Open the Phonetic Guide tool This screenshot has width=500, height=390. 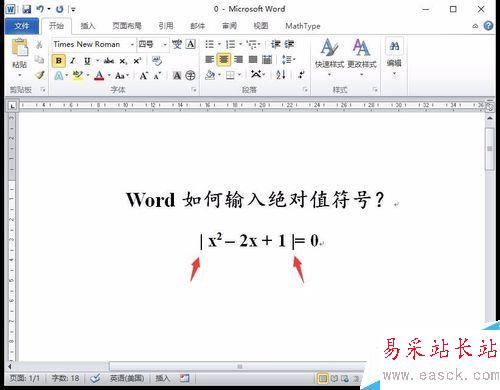177,44
